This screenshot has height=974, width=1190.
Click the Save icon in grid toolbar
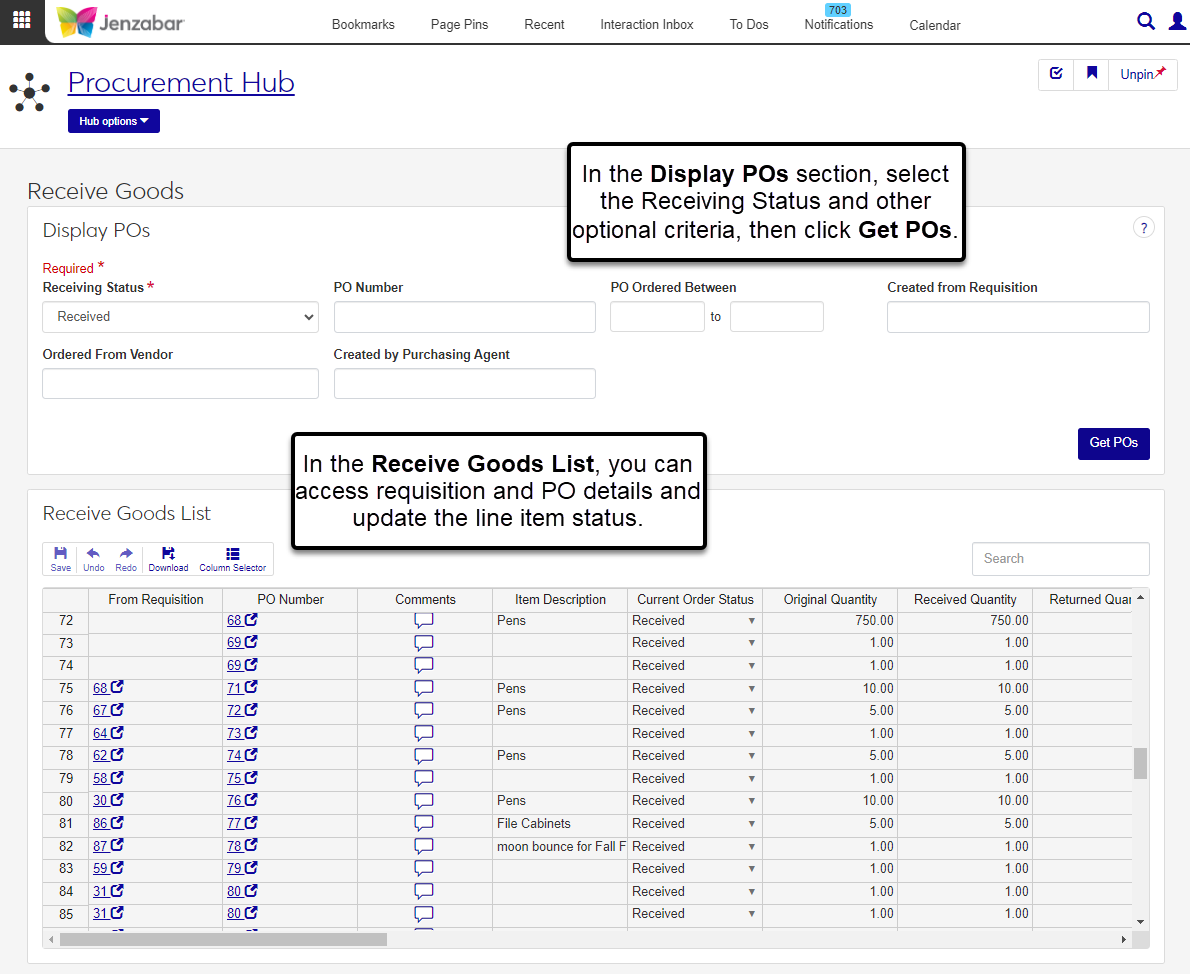pos(61,559)
